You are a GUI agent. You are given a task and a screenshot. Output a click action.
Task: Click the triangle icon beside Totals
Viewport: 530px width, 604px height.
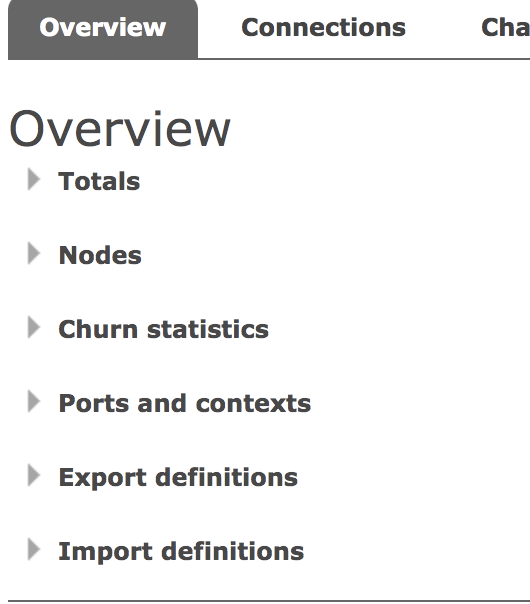point(34,180)
